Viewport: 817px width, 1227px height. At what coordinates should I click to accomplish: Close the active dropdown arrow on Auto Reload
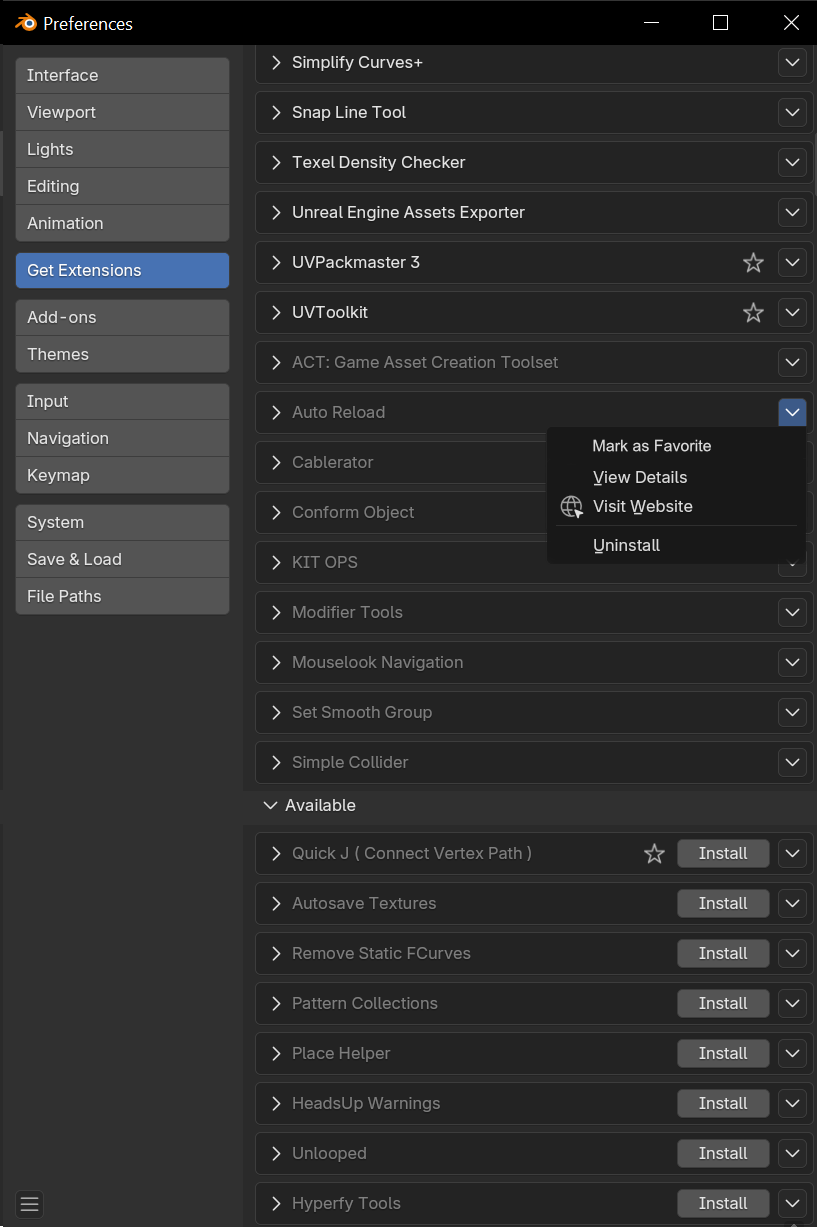[x=792, y=412]
